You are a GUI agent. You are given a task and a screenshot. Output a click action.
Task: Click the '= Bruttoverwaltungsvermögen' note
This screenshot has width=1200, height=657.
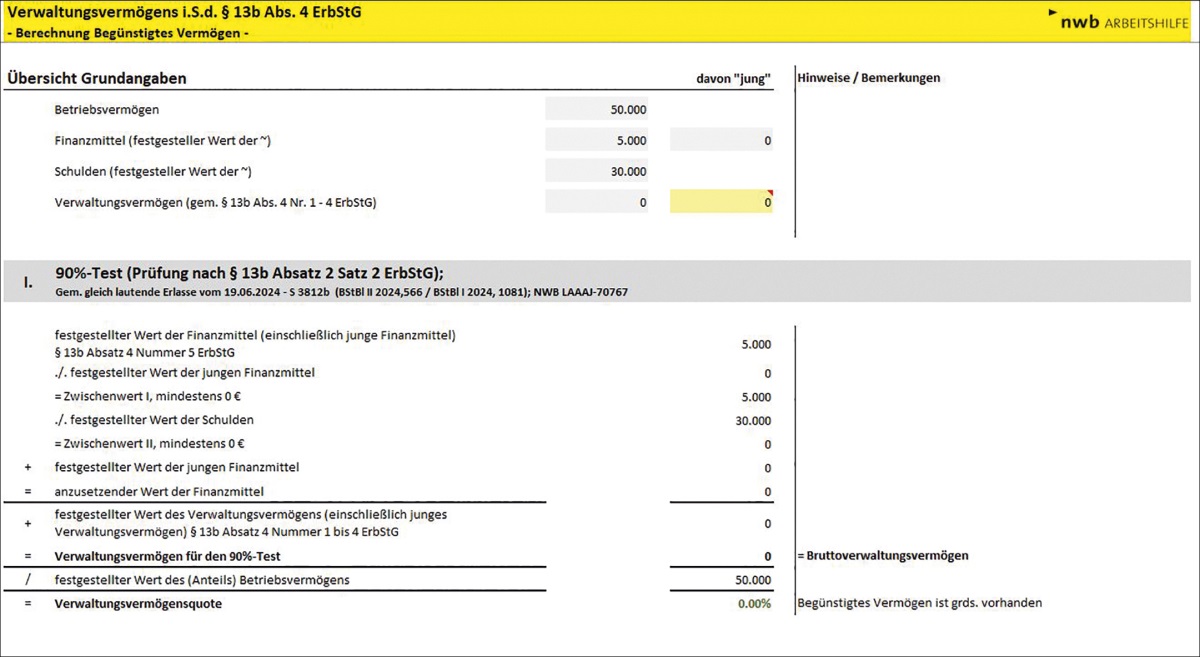click(x=882, y=556)
